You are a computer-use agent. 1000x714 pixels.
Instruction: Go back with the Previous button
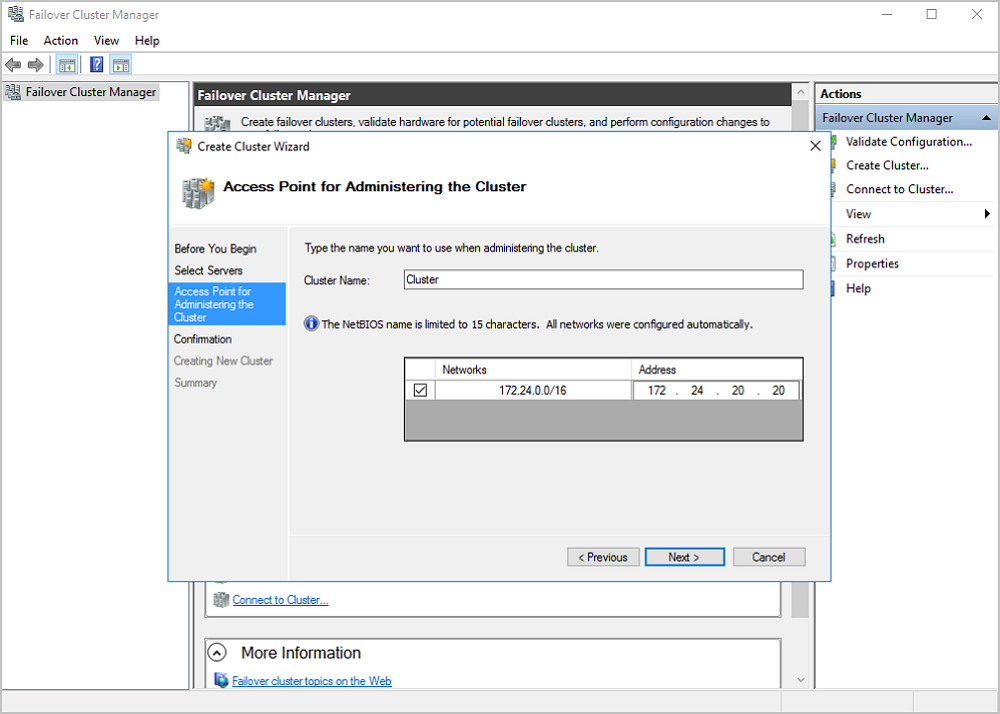click(603, 557)
